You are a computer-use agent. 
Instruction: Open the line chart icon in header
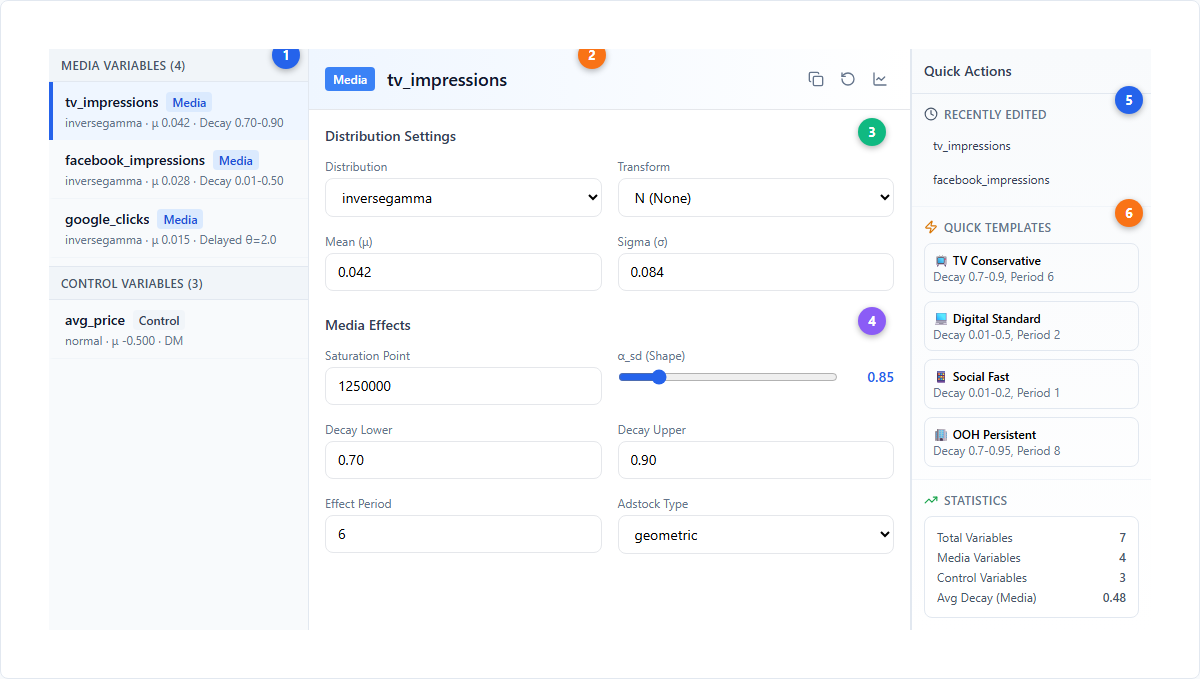(x=880, y=79)
